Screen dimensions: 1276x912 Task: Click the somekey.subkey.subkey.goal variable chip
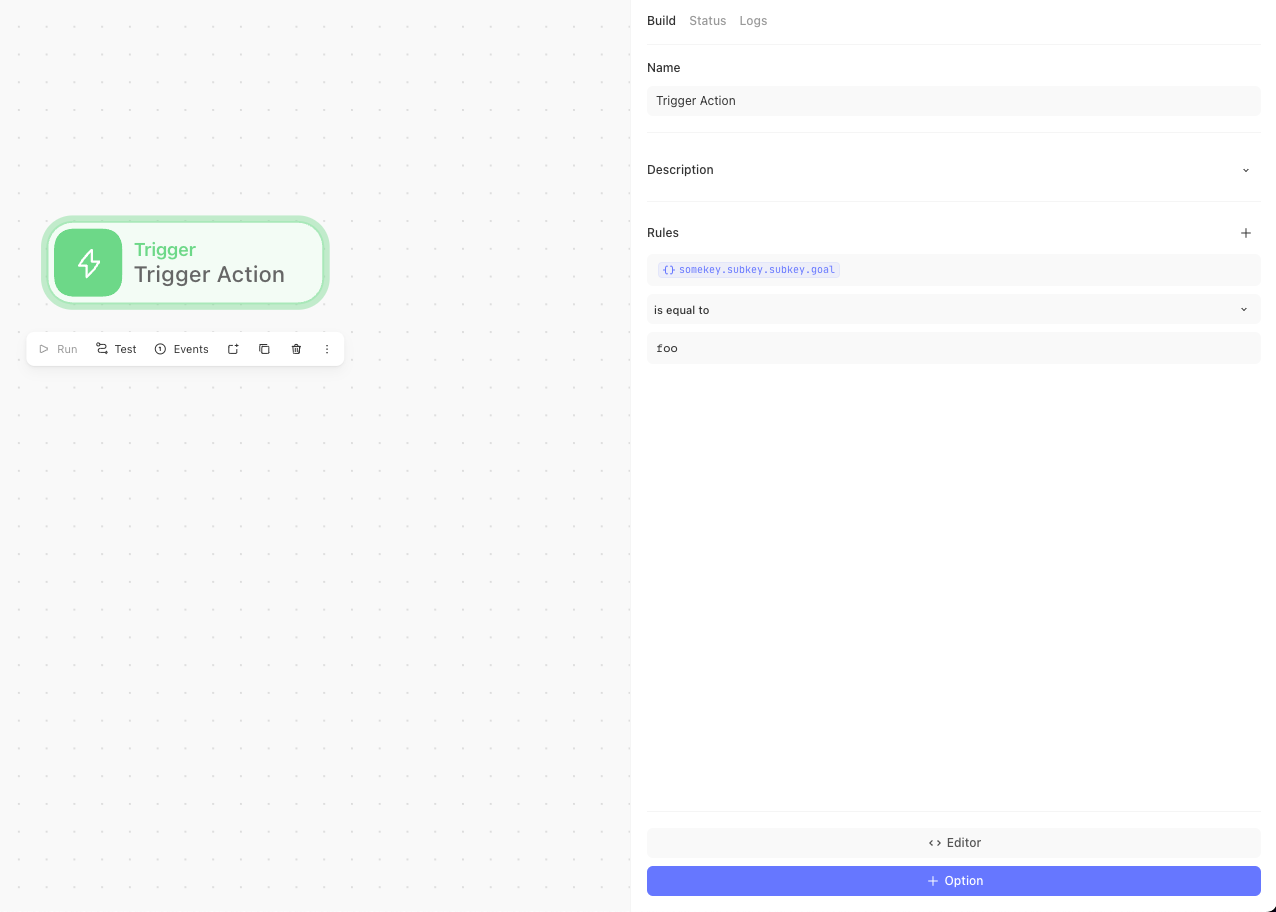pyautogui.click(x=748, y=270)
